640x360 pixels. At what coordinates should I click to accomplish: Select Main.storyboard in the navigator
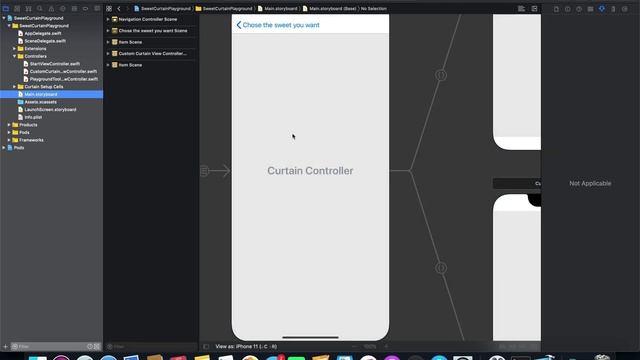click(51, 94)
